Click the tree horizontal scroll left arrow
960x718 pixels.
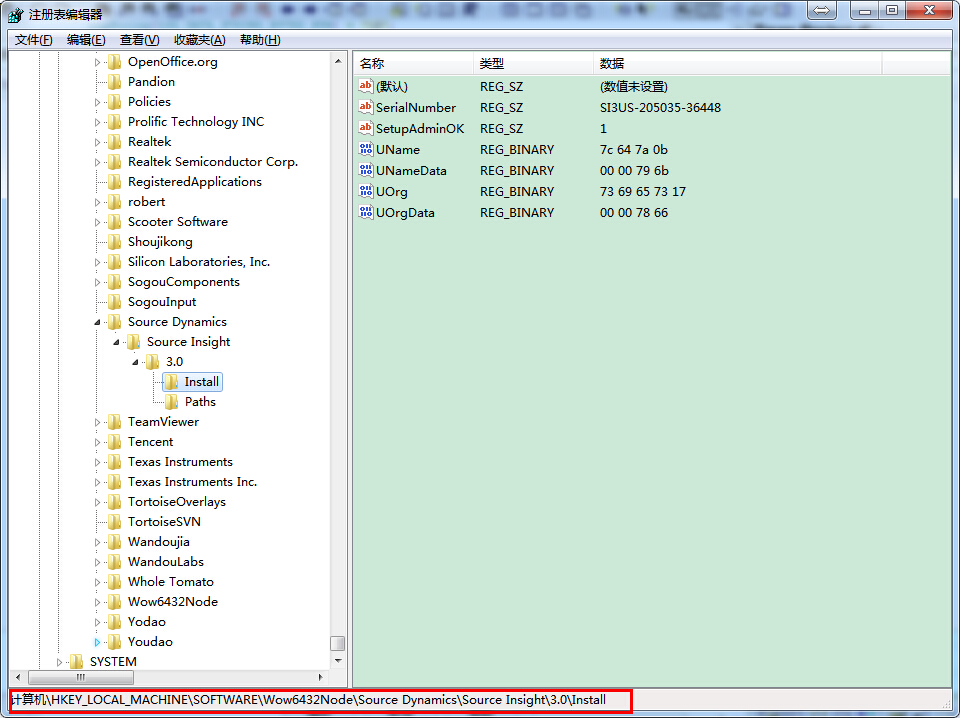[x=18, y=677]
